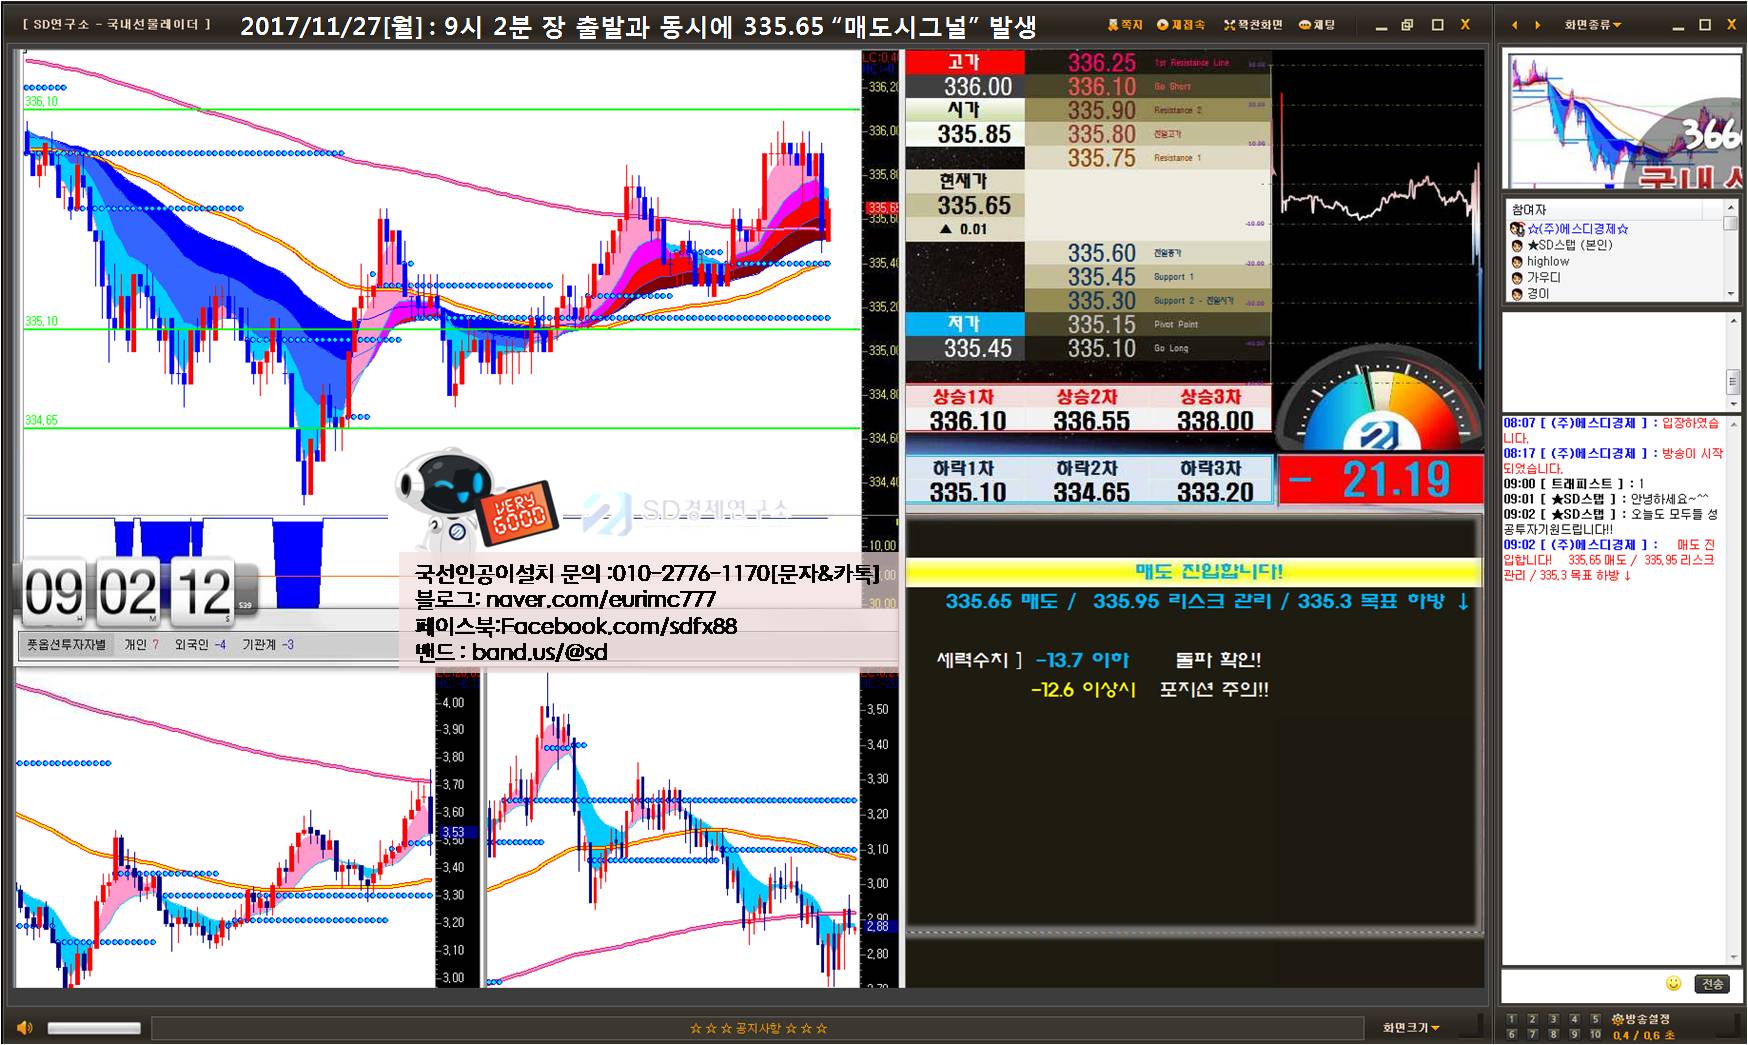Select preset button 1
1748x1045 pixels.
point(1512,1019)
